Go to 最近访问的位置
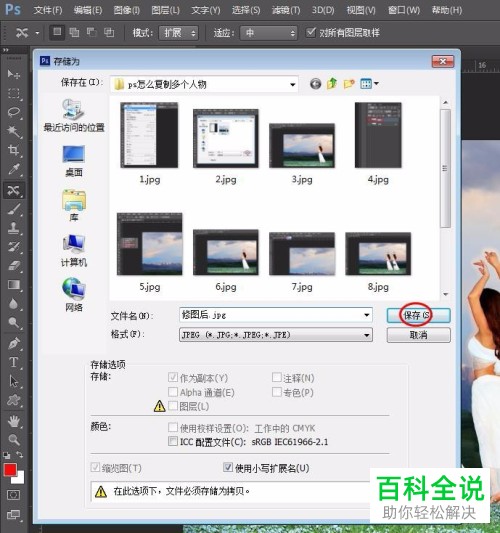The height and width of the screenshot is (533, 500). tap(74, 116)
